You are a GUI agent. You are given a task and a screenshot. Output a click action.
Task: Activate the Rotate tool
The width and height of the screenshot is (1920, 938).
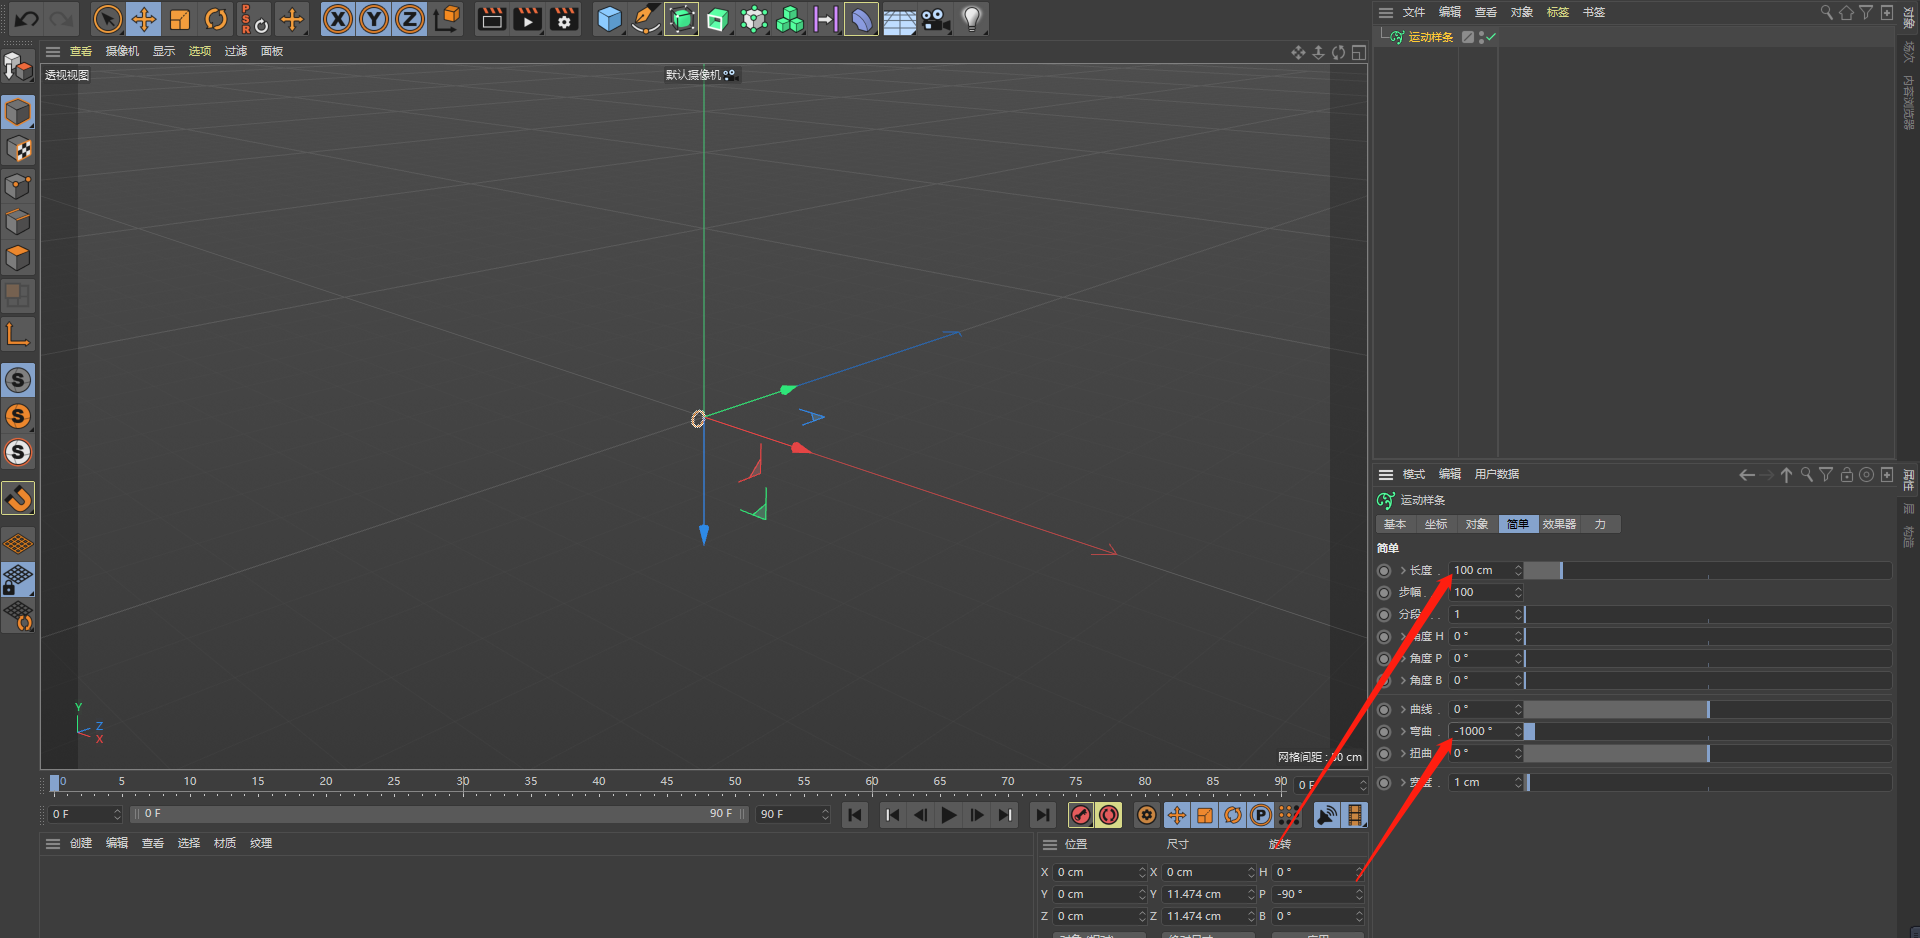216,19
